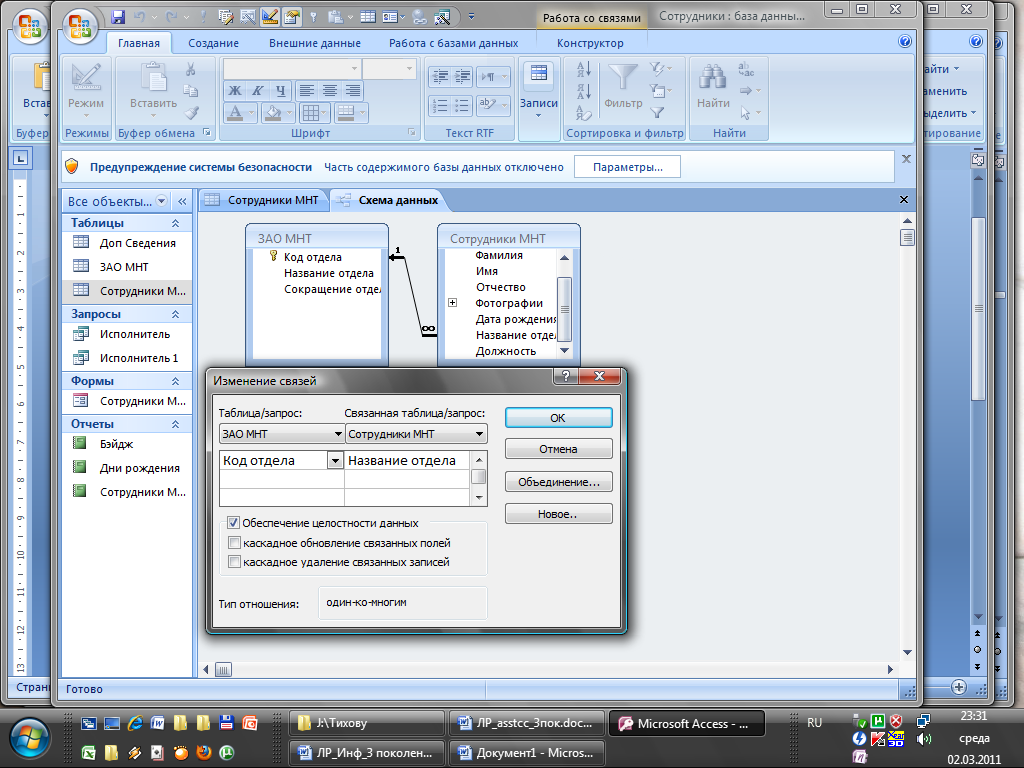
Task: Click the Windows Start orb
Action: [29, 739]
